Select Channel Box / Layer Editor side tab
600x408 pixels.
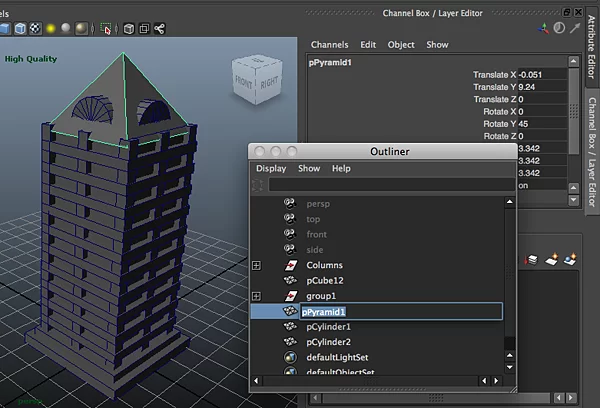pos(592,152)
